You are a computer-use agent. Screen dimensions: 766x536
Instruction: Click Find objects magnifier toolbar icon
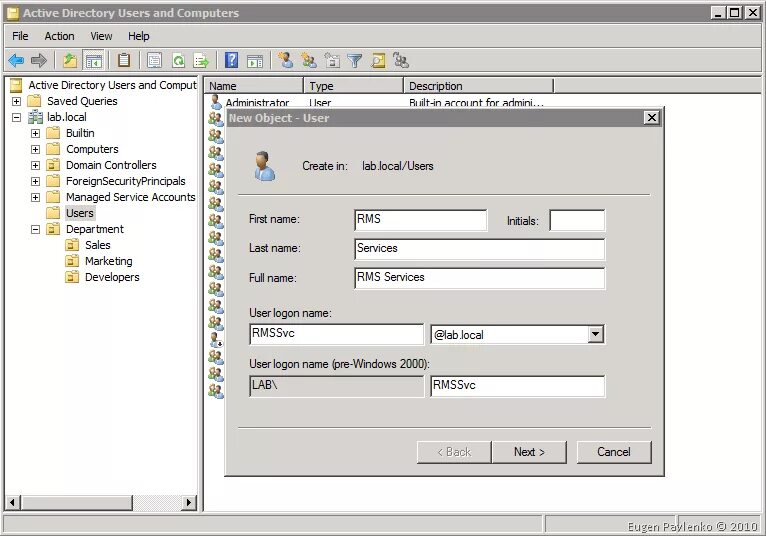point(378,61)
